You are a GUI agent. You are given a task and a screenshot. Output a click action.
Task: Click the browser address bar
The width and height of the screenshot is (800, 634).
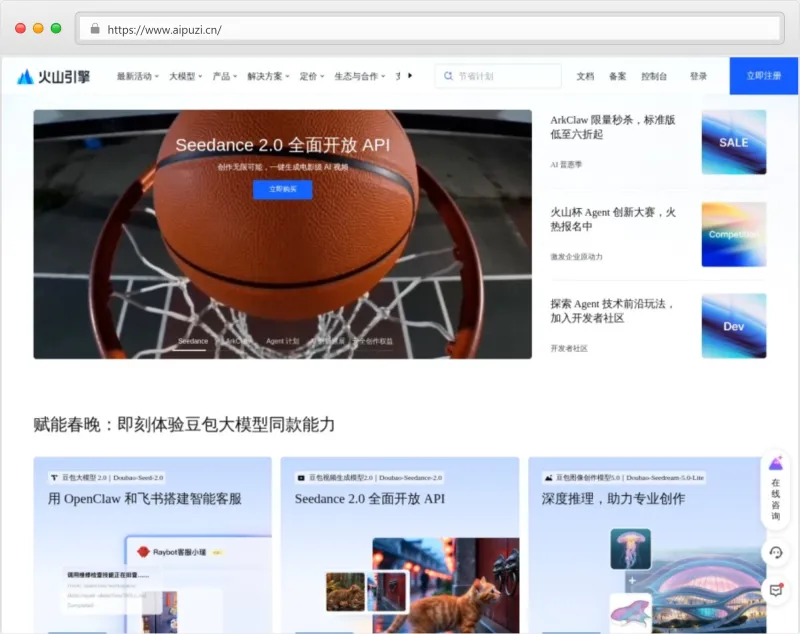[430, 29]
